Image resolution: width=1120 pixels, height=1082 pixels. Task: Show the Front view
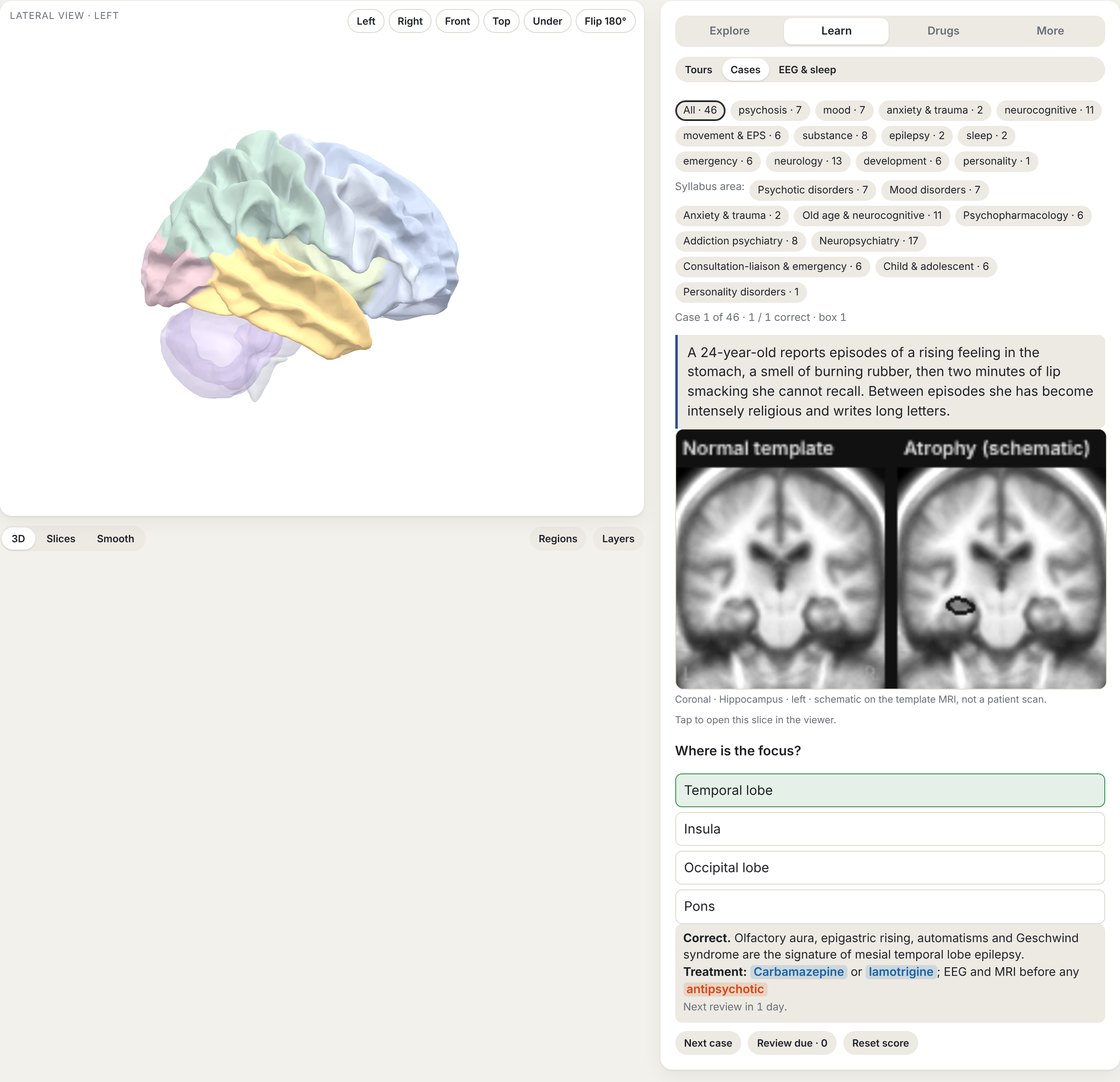pos(457,21)
